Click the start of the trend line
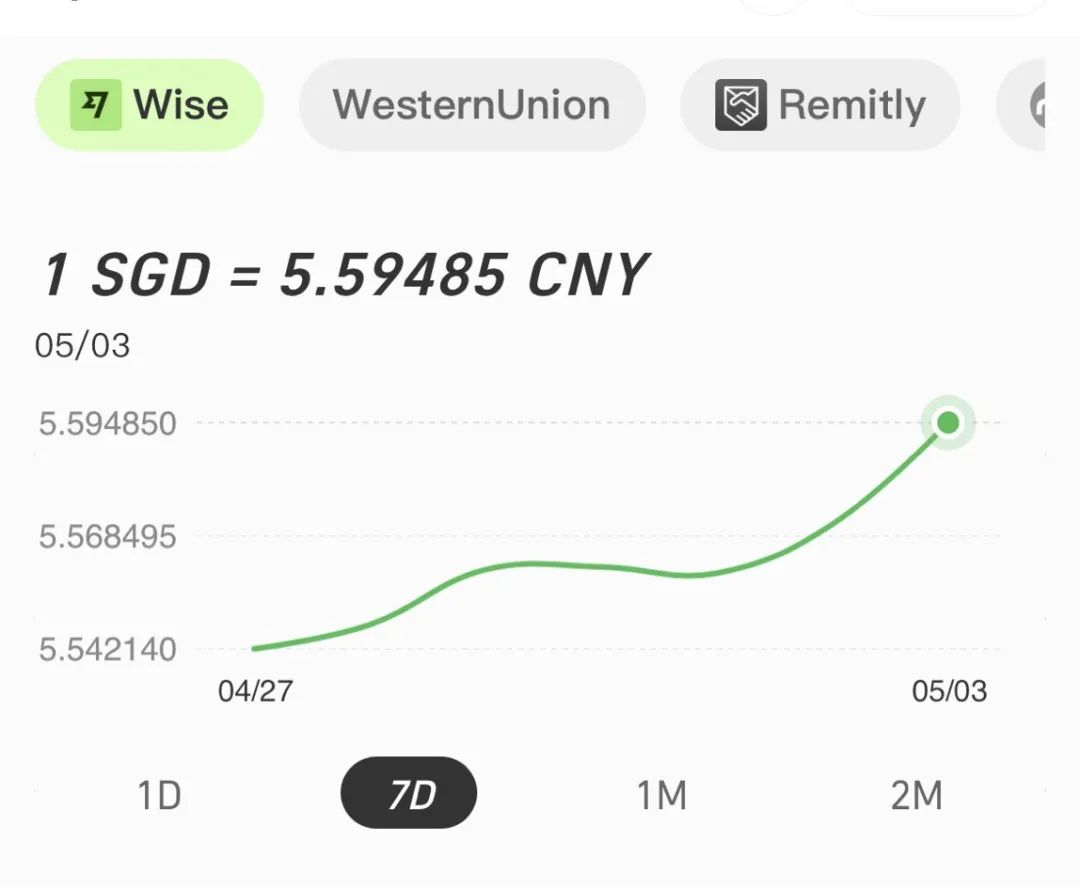Image resolution: width=1080 pixels, height=887 pixels. [x=257, y=648]
